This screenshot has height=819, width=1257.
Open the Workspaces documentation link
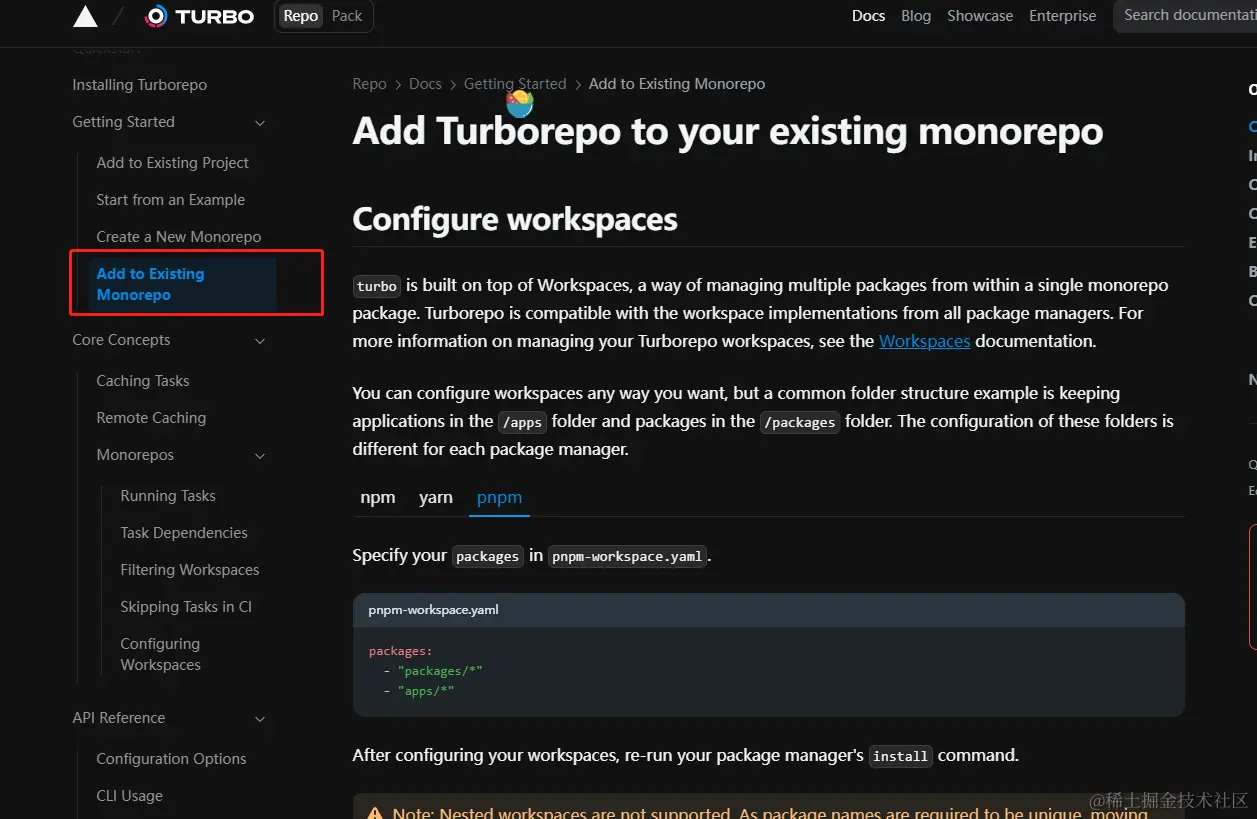point(924,341)
